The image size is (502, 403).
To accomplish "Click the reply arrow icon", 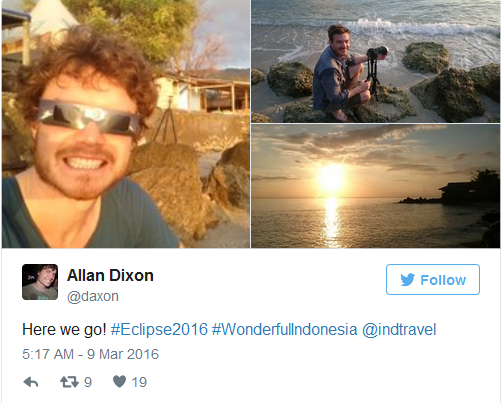I will (x=31, y=382).
